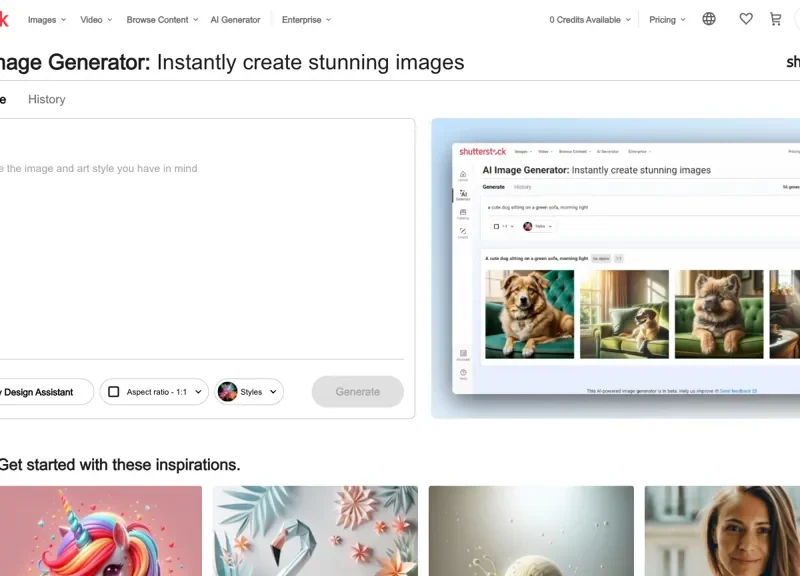Click the Generate button
Image resolution: width=800 pixels, height=576 pixels.
(357, 392)
